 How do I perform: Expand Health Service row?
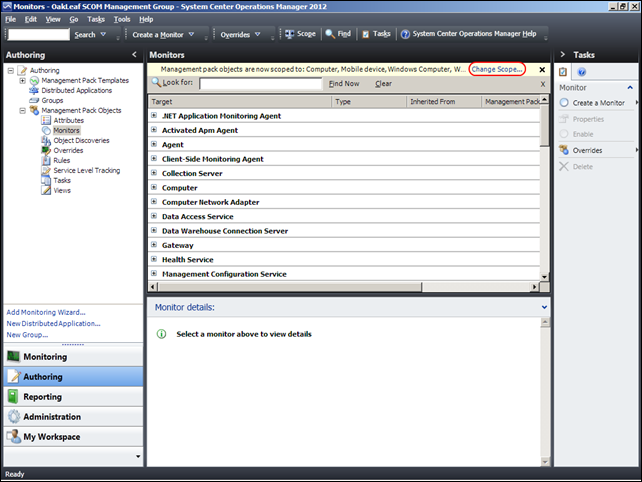[x=154, y=259]
